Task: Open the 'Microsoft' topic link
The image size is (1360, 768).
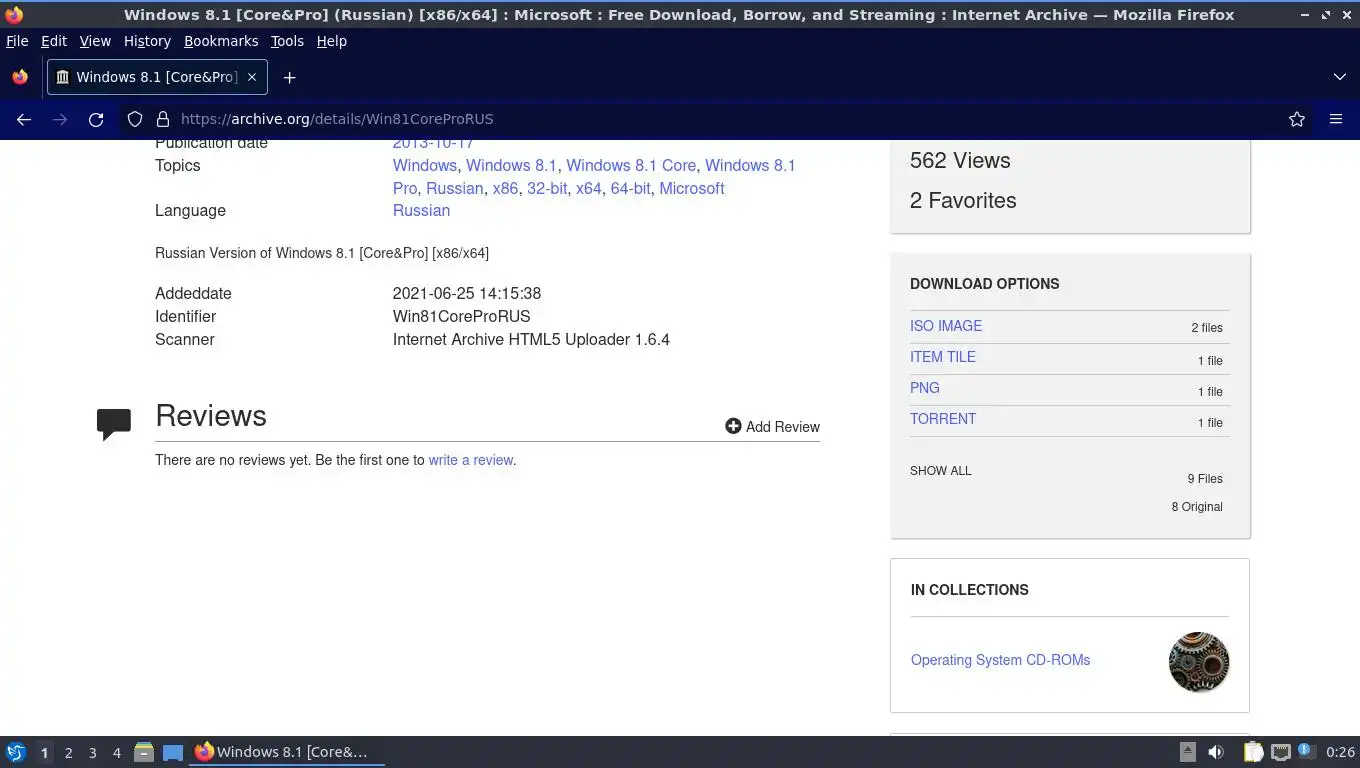Action: click(x=692, y=188)
